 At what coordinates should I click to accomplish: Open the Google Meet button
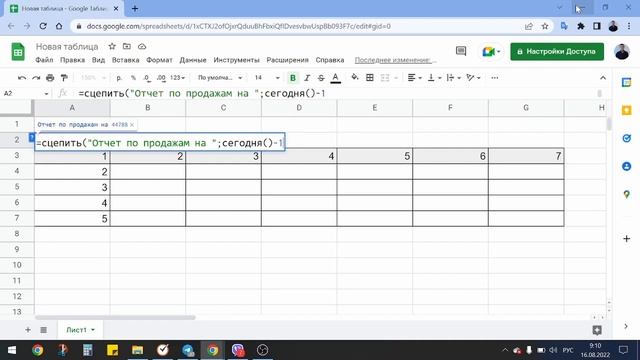[x=491, y=52]
